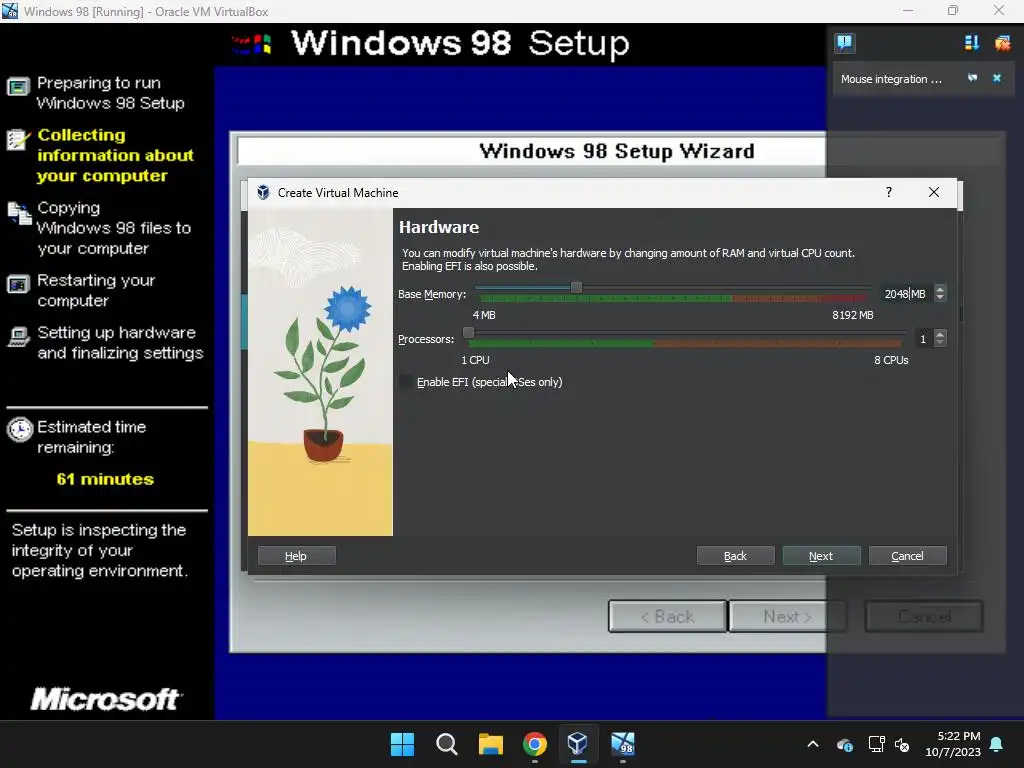Decrease Base Memory with down arrow

[x=940, y=298]
